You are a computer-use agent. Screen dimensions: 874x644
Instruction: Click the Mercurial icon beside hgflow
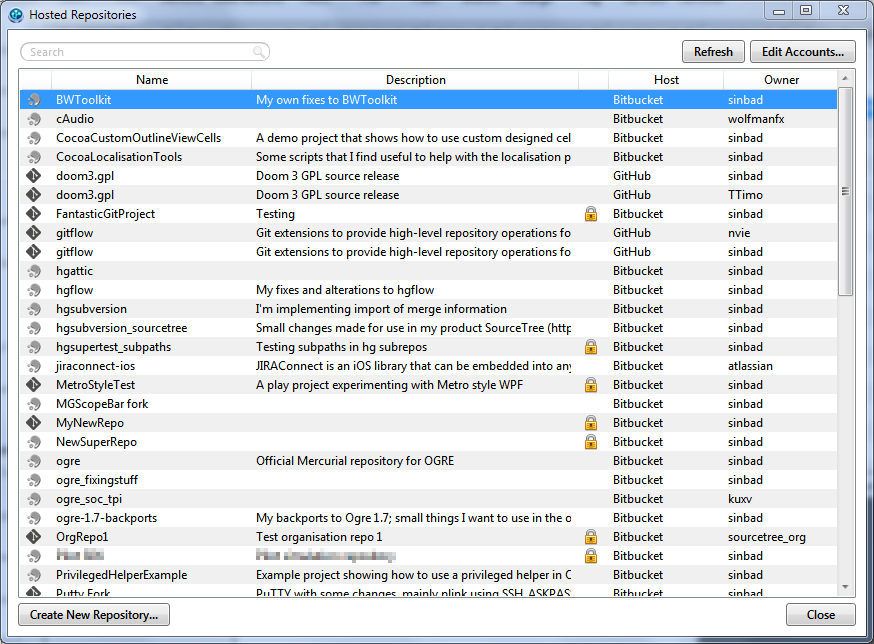point(34,290)
